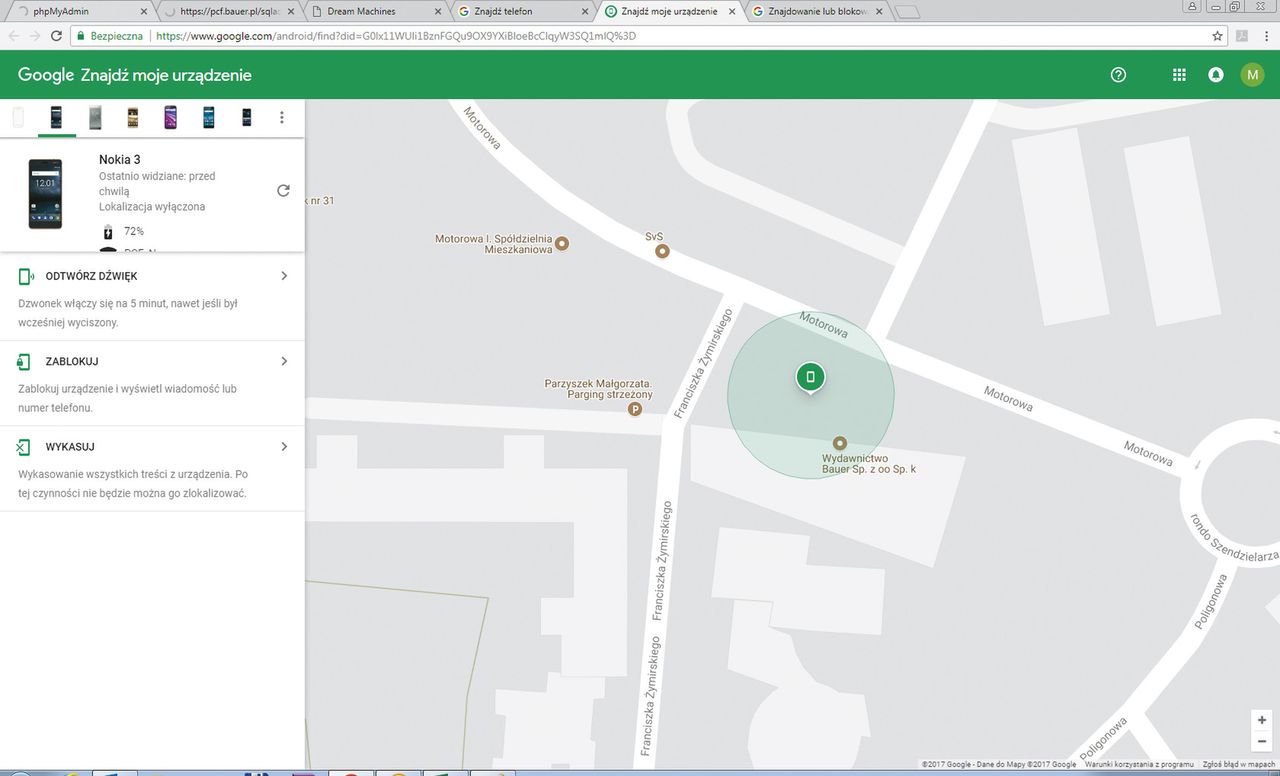This screenshot has width=1280, height=776.
Task: Click 'Lokalizacja wyłączona' status text
Action: pos(152,207)
